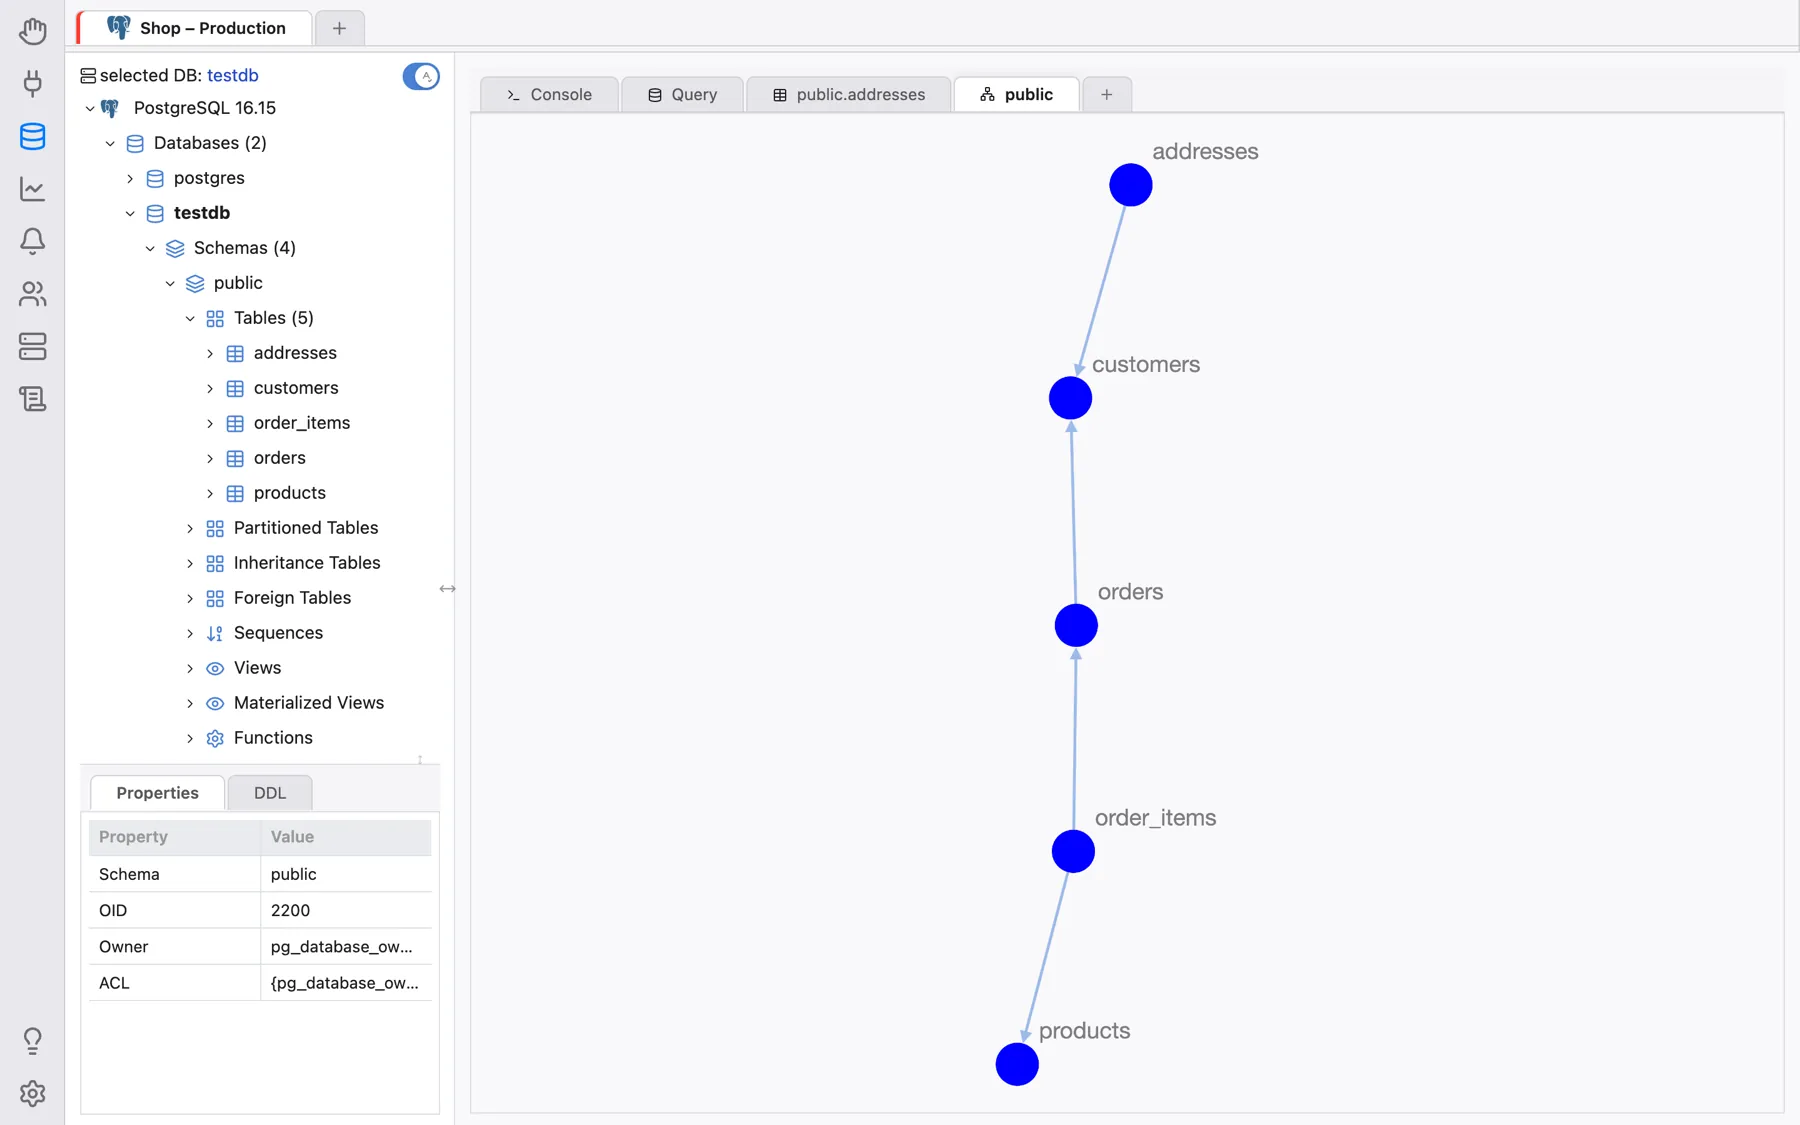1800x1125 pixels.
Task: Add a new editor tab with plus
Action: [1106, 94]
